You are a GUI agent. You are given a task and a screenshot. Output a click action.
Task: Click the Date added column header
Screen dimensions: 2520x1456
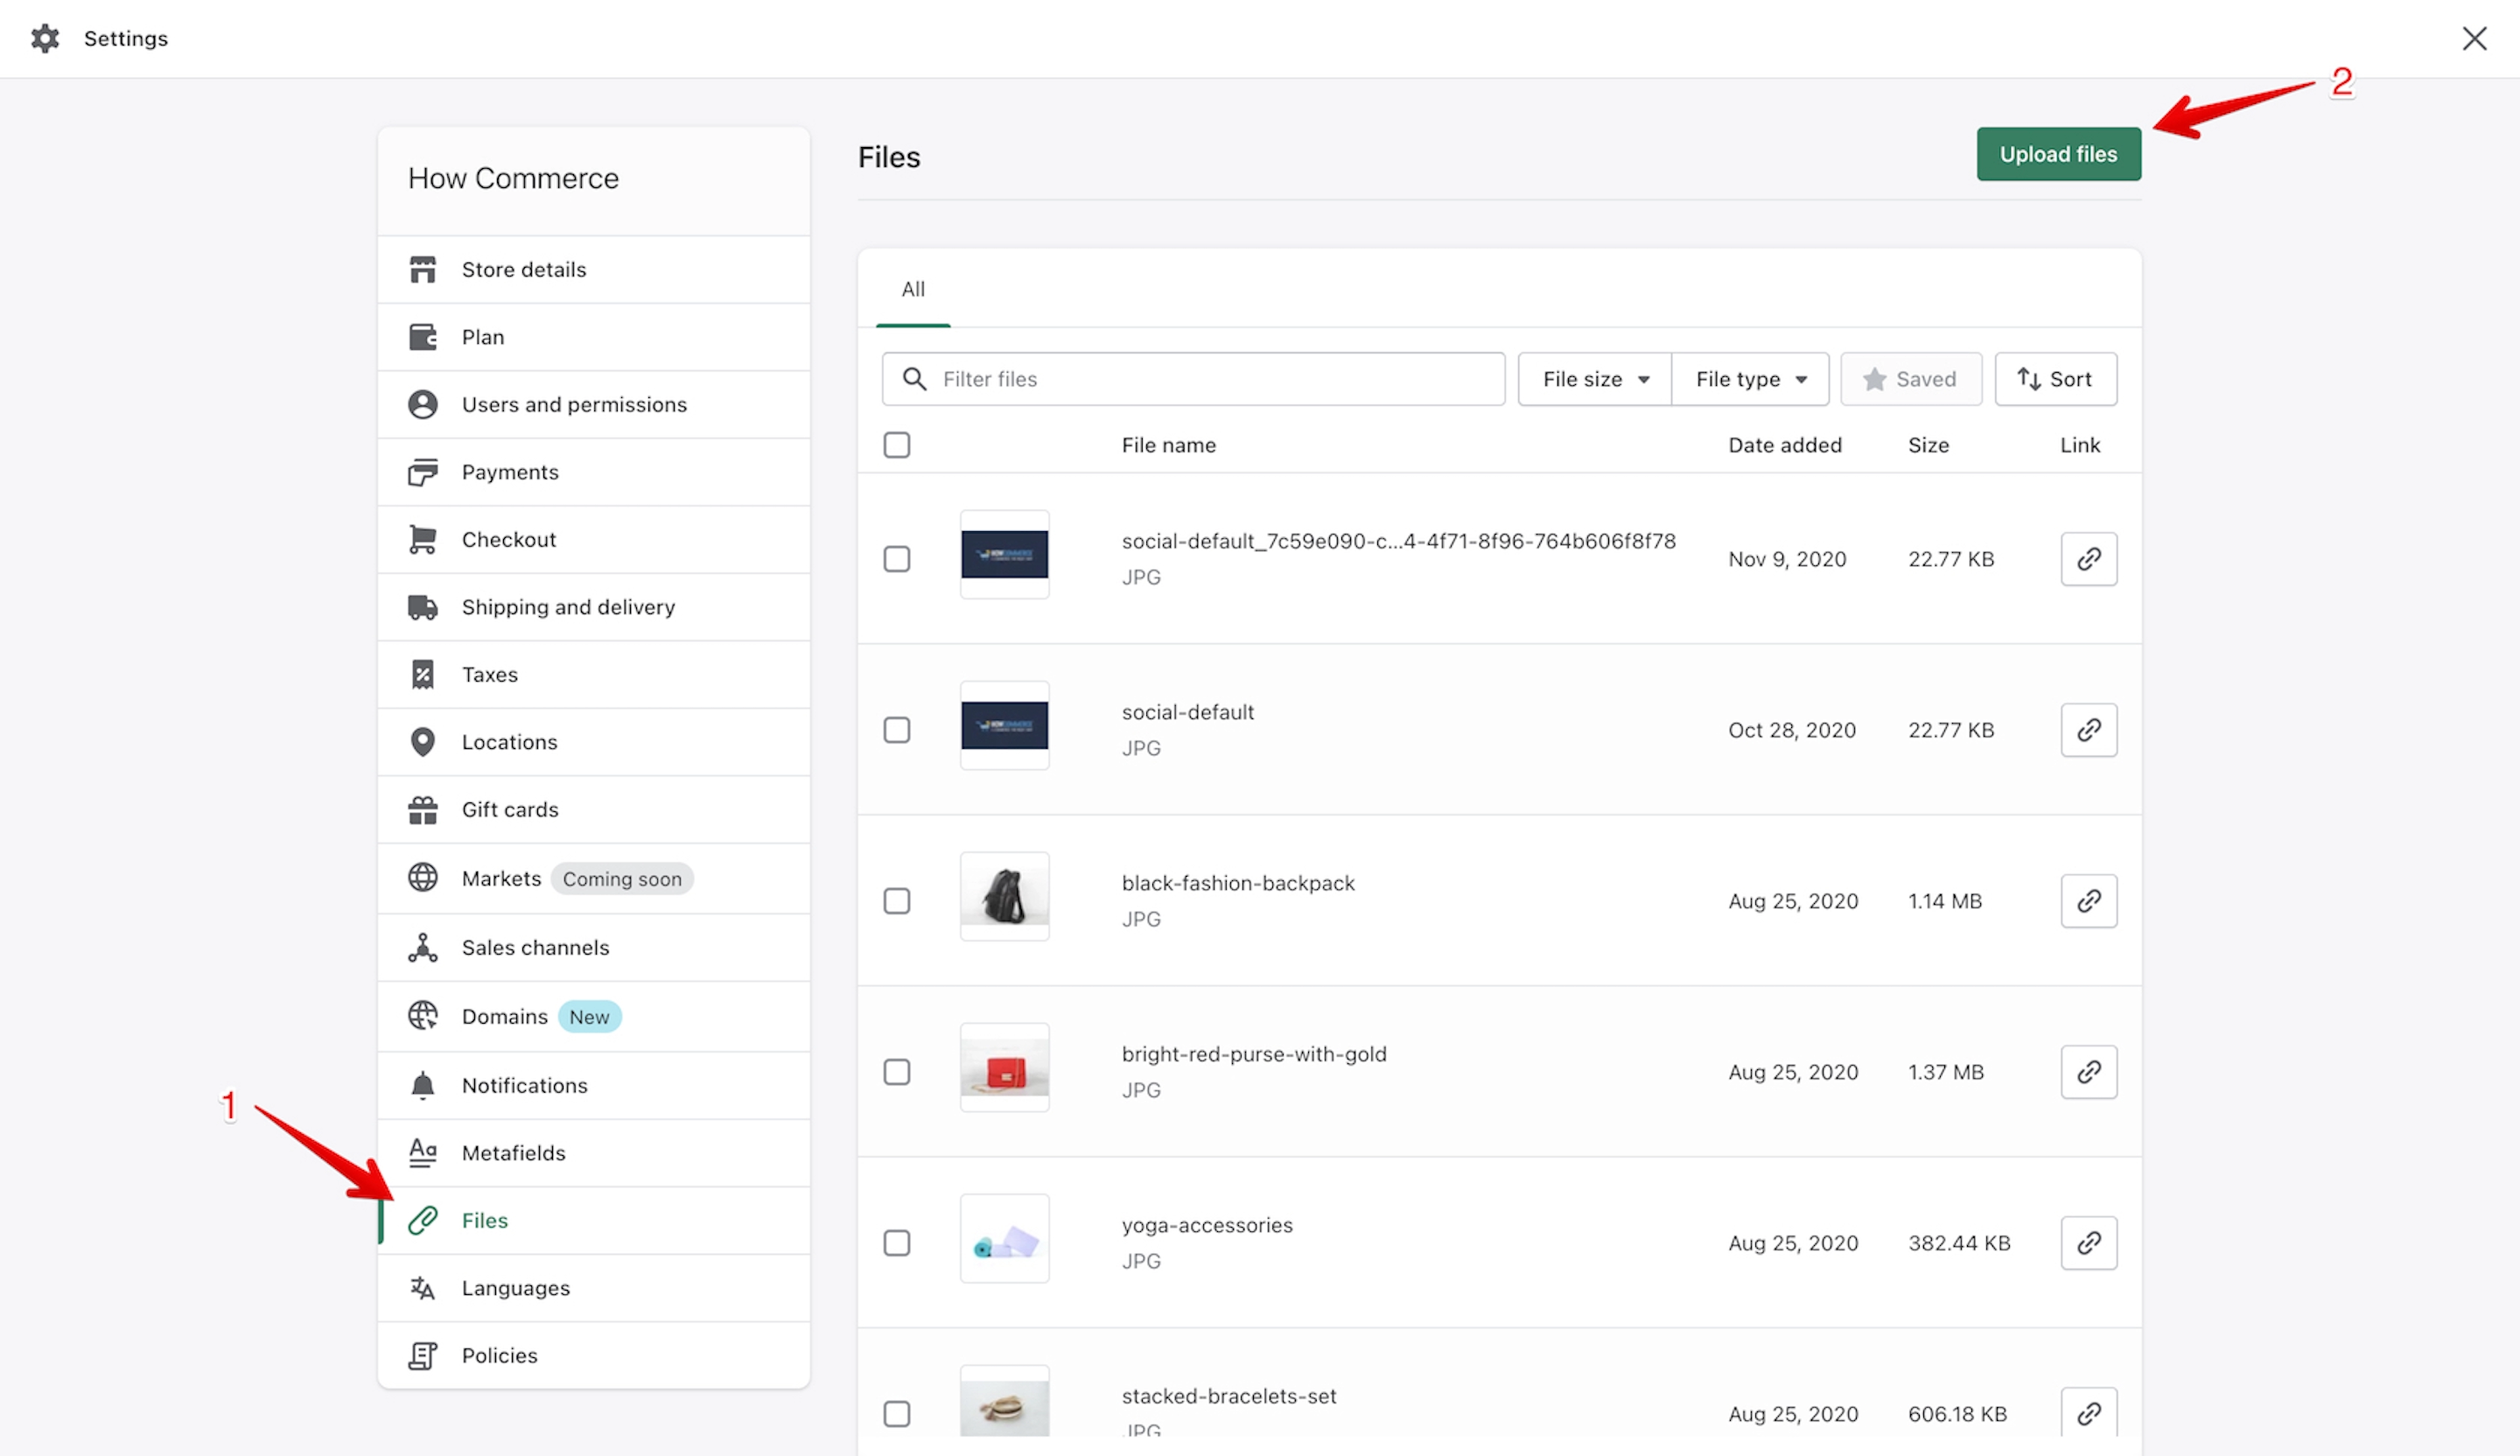(x=1785, y=445)
